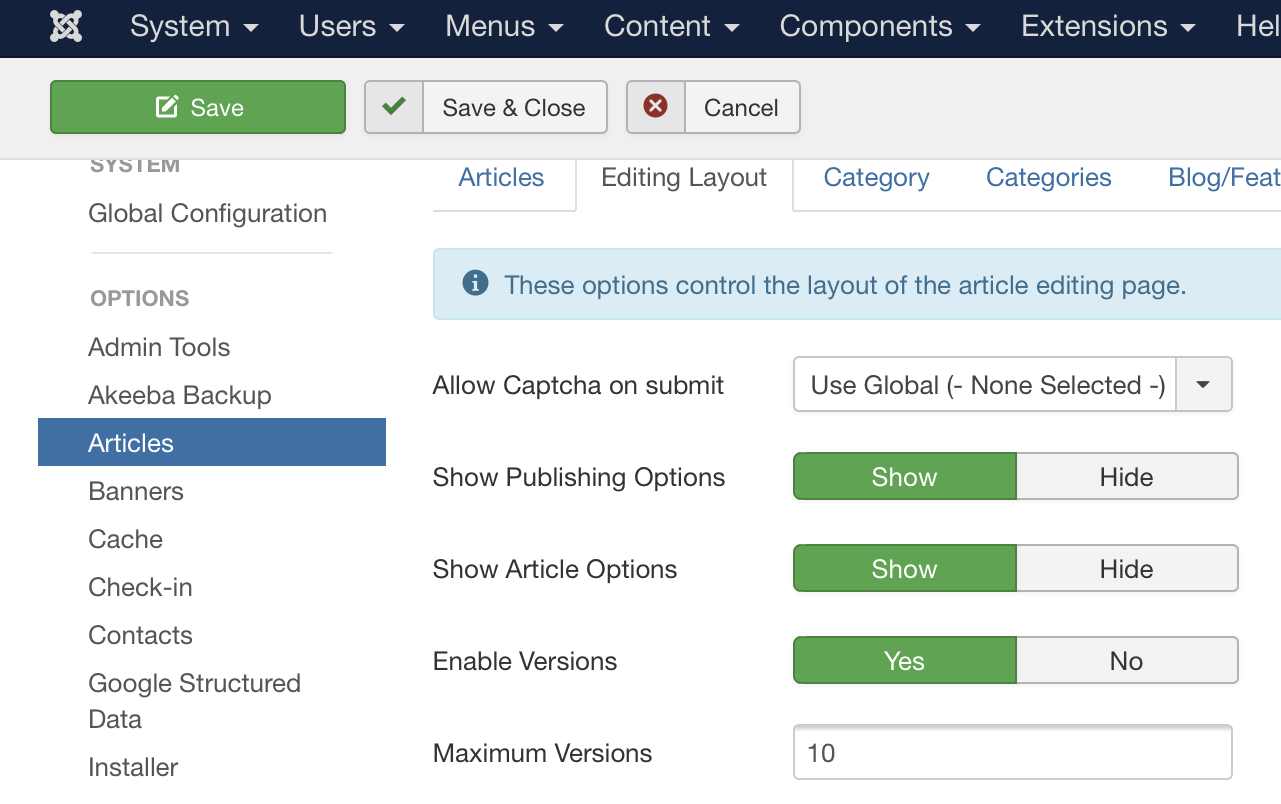Viewport: 1281px width, 804px height.
Task: Click the blue info icon in the notice
Action: point(475,284)
